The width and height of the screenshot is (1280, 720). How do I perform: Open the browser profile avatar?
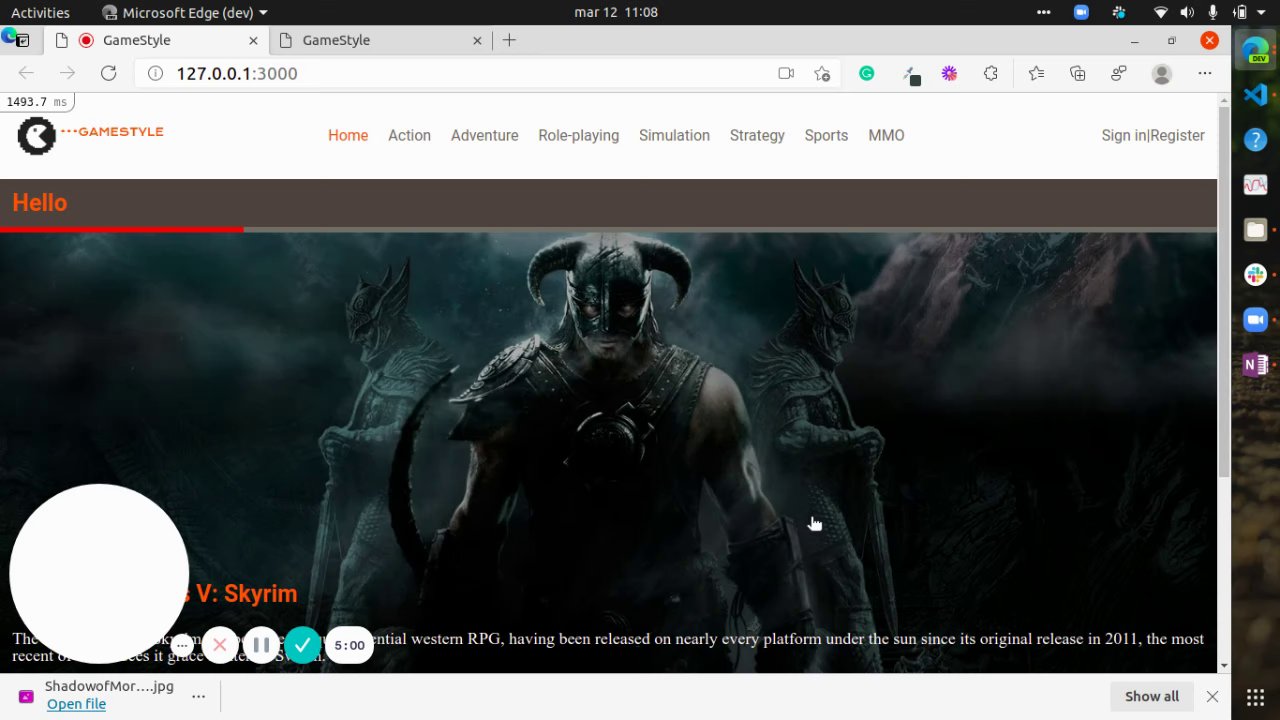1162,73
